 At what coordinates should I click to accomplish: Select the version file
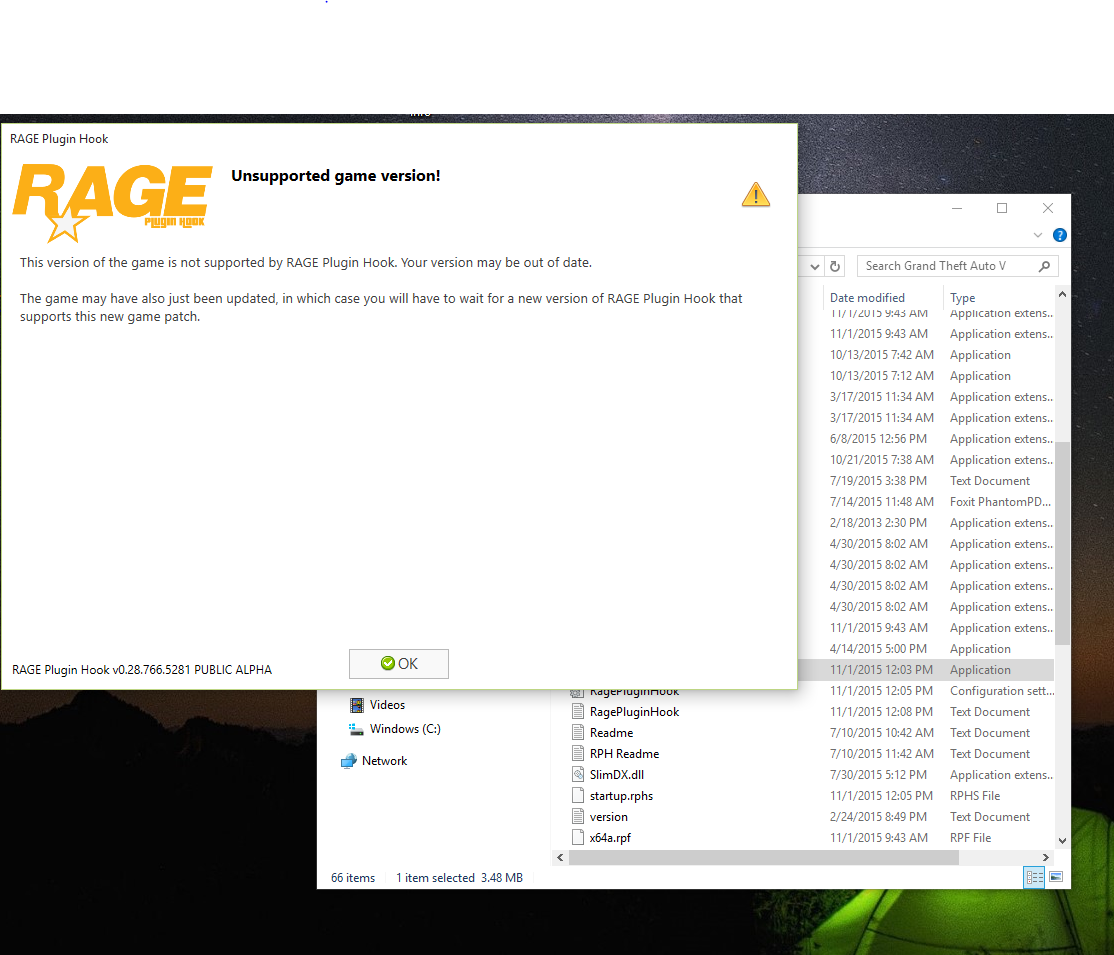point(609,816)
